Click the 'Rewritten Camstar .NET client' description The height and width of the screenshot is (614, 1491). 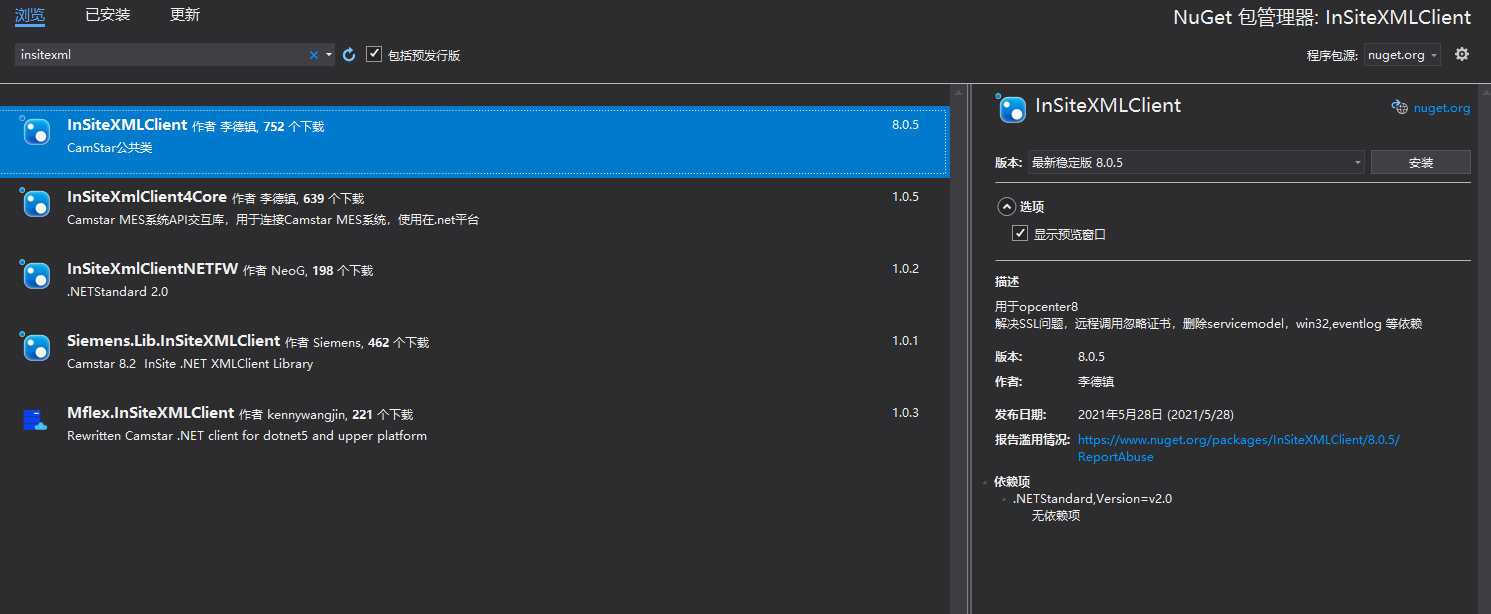247,436
